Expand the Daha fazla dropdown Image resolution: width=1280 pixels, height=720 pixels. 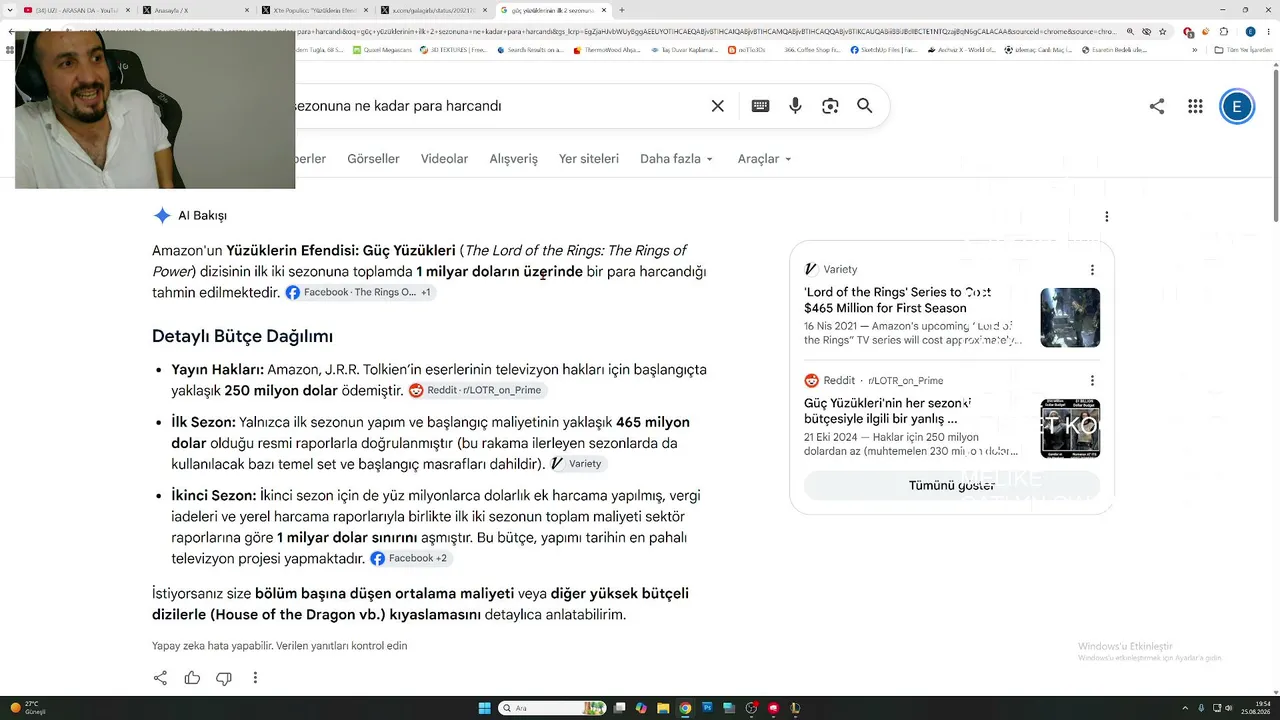point(677,159)
